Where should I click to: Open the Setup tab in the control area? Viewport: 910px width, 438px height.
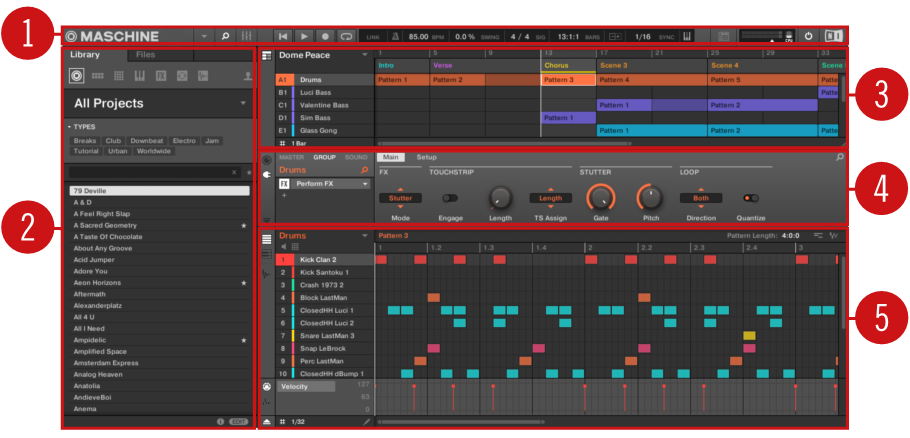coord(426,157)
